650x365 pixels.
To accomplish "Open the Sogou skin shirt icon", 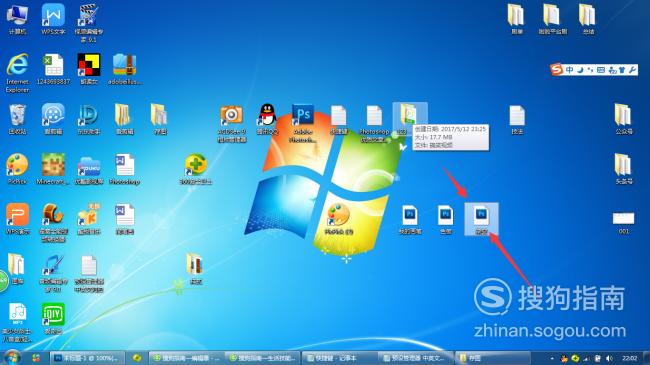I will click(x=622, y=70).
